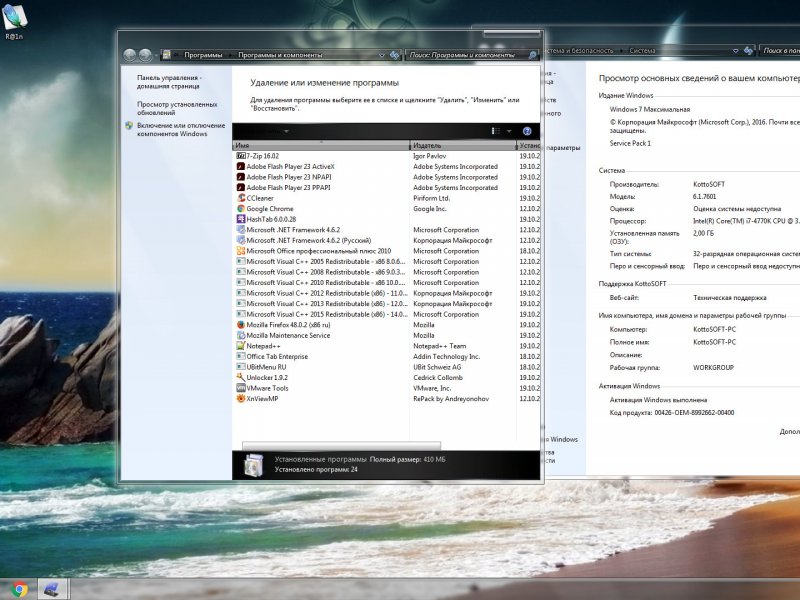Sort by the Издатель column header
This screenshot has height=600, width=800.
463,145
